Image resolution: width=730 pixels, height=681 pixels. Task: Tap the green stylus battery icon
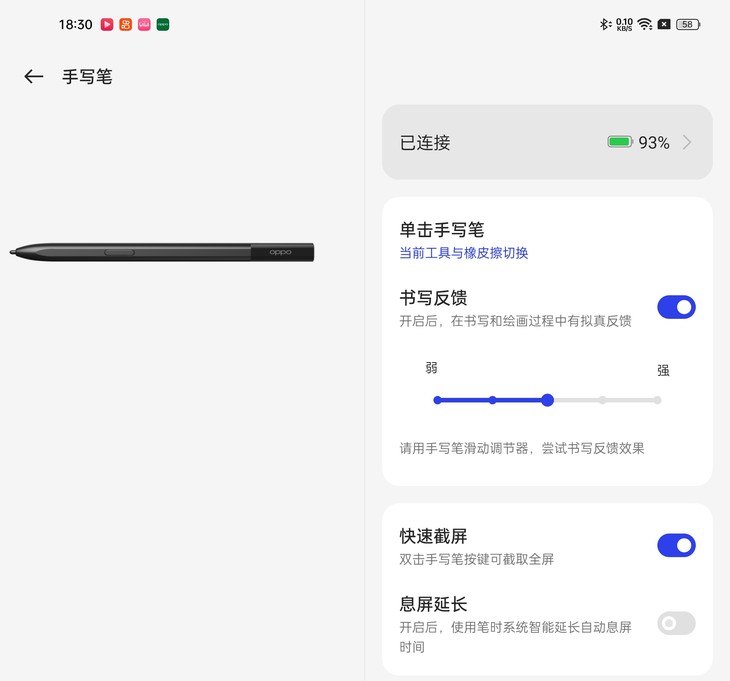[x=620, y=142]
